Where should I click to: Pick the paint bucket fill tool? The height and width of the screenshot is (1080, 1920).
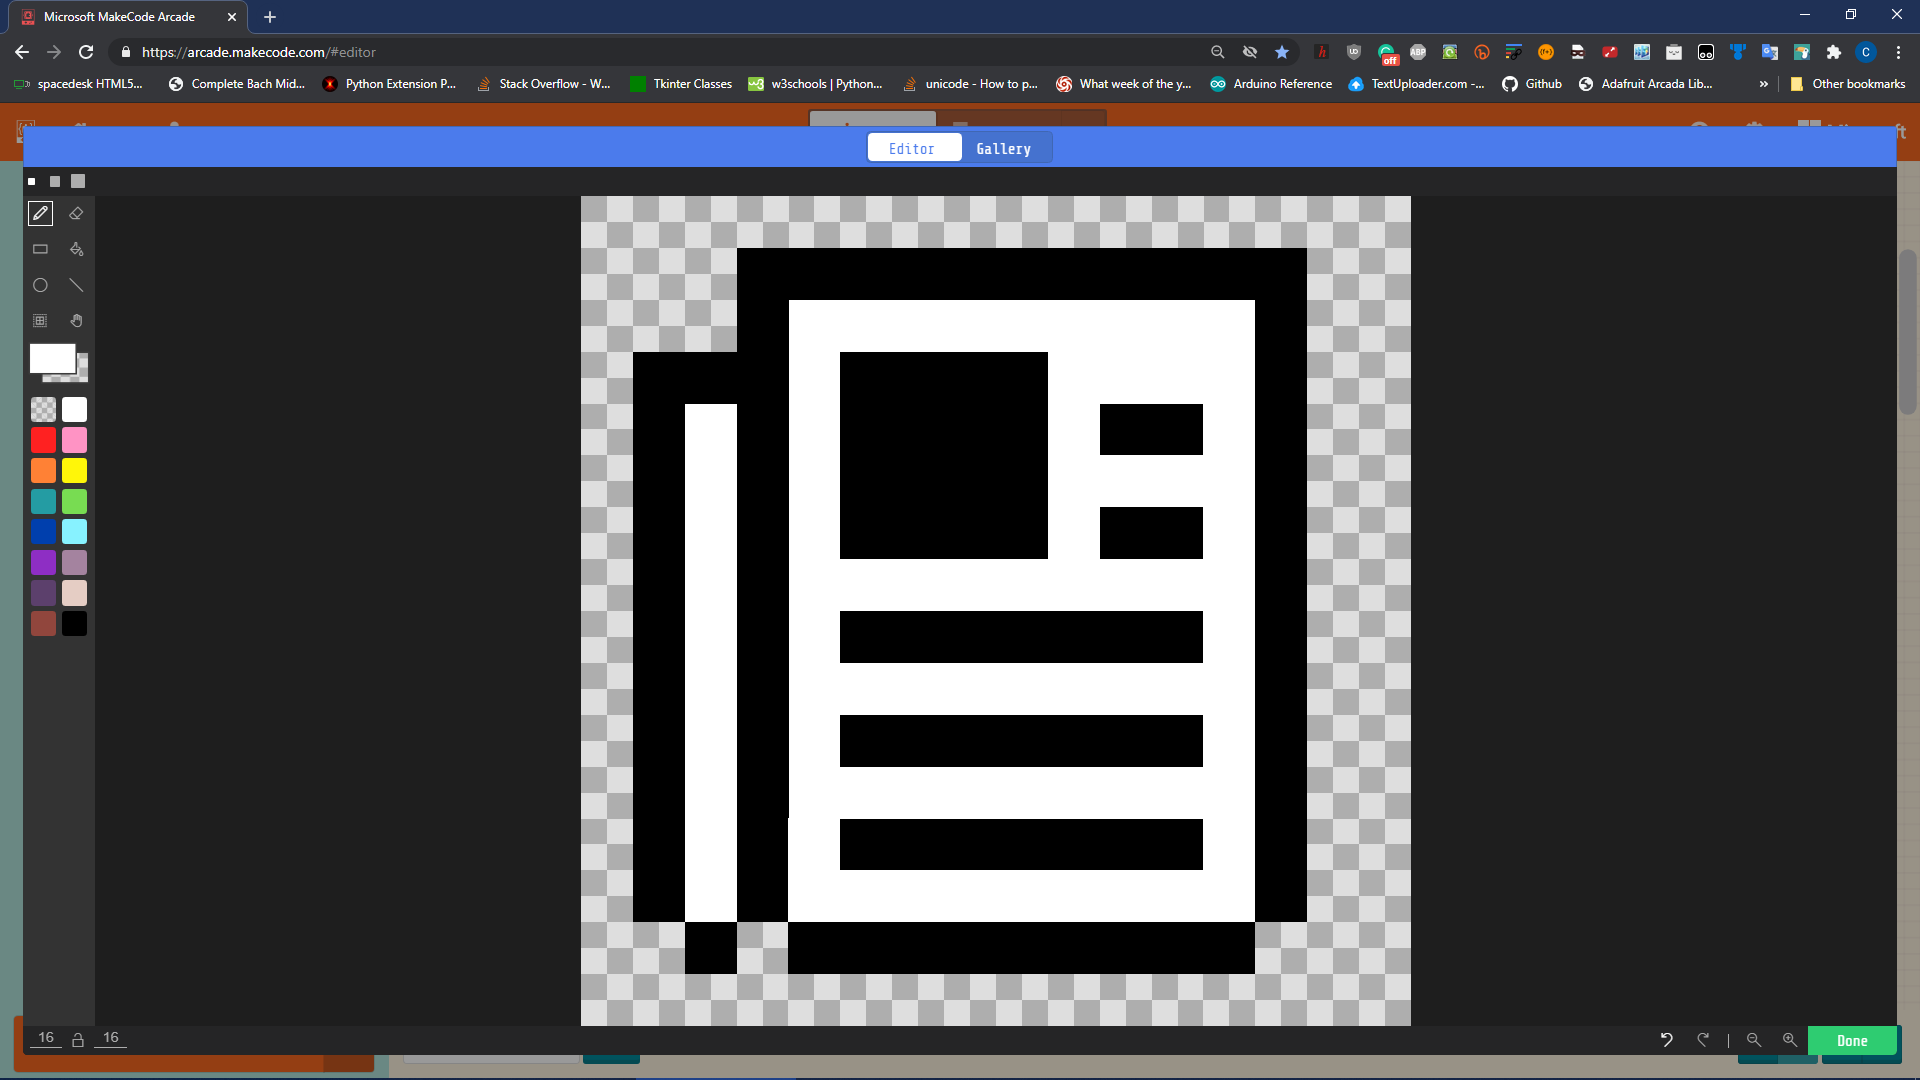tap(76, 249)
